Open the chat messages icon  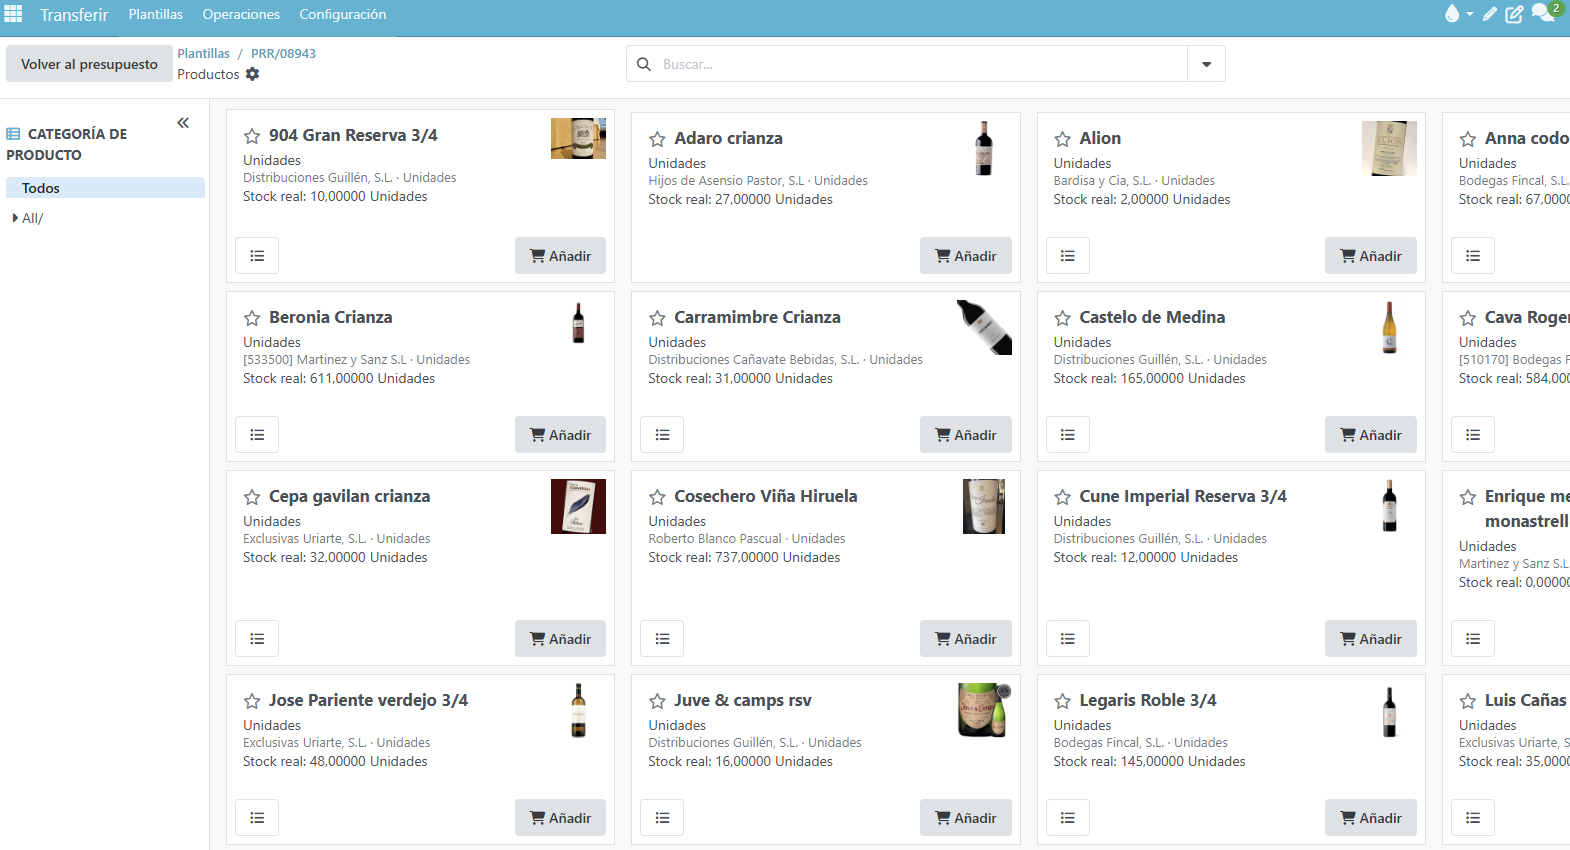point(1543,13)
